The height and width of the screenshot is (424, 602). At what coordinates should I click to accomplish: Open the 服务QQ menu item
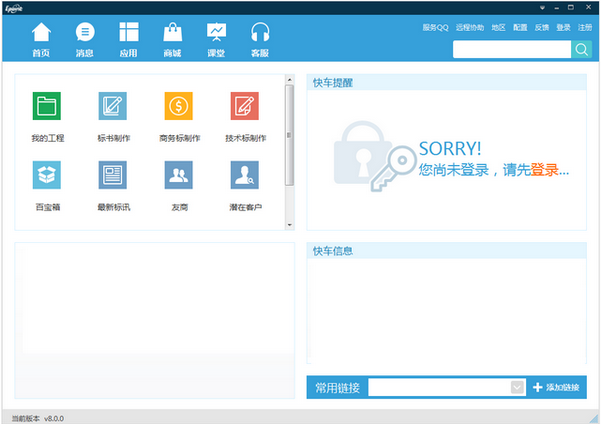point(435,27)
